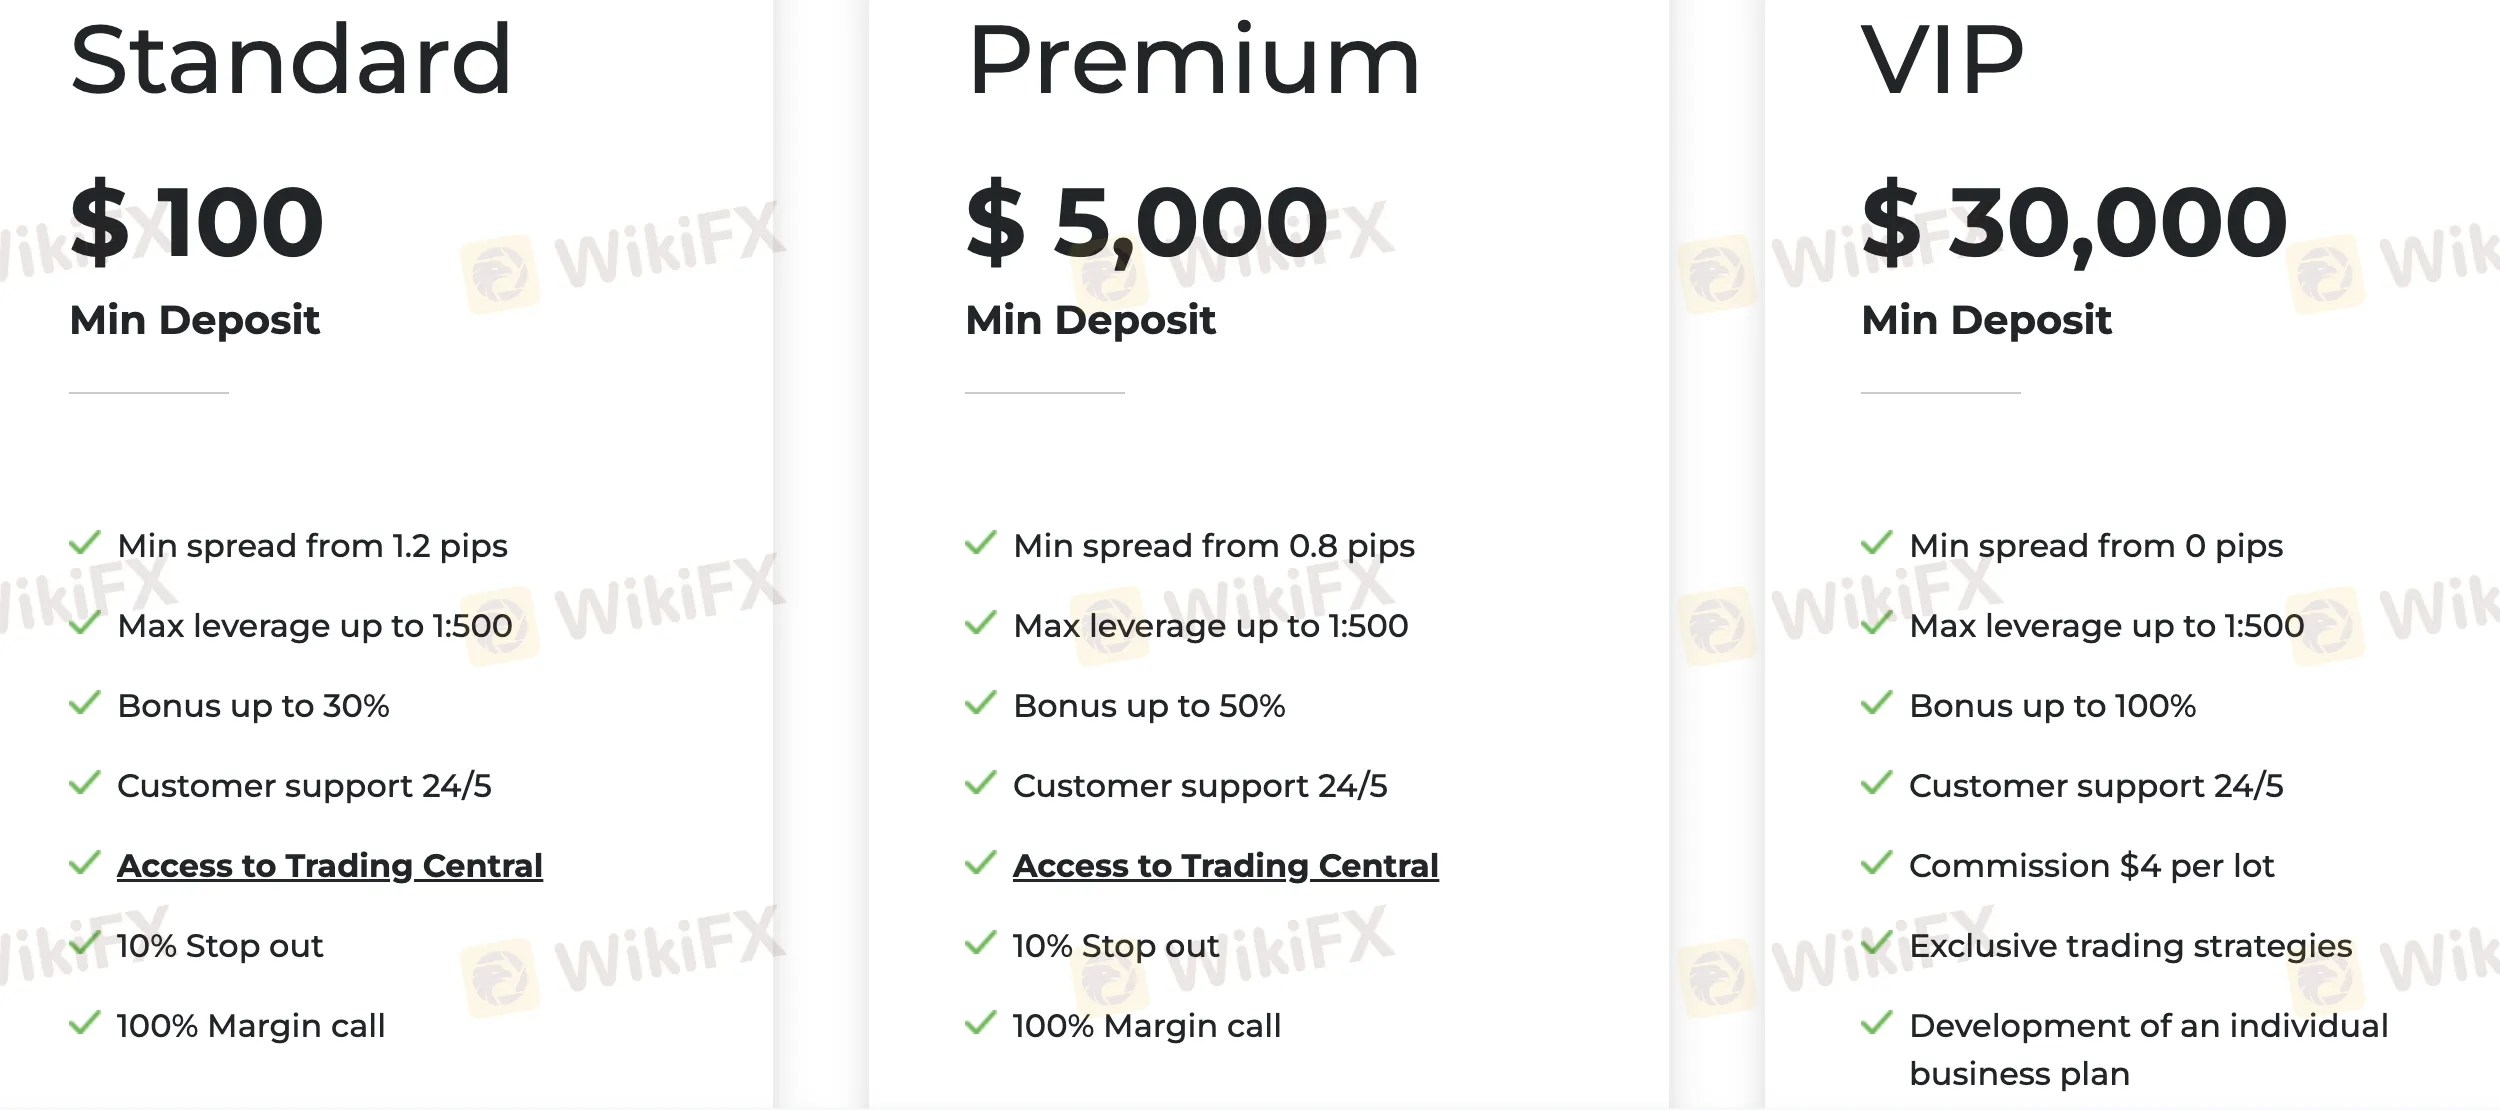Click the checkmark beside Min spread from 1.2 pips
The width and height of the screenshot is (2500, 1110).
tap(85, 543)
